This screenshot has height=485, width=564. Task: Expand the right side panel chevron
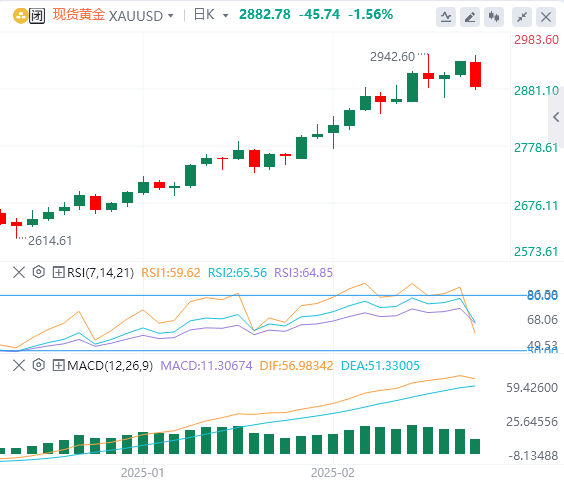[x=556, y=117]
